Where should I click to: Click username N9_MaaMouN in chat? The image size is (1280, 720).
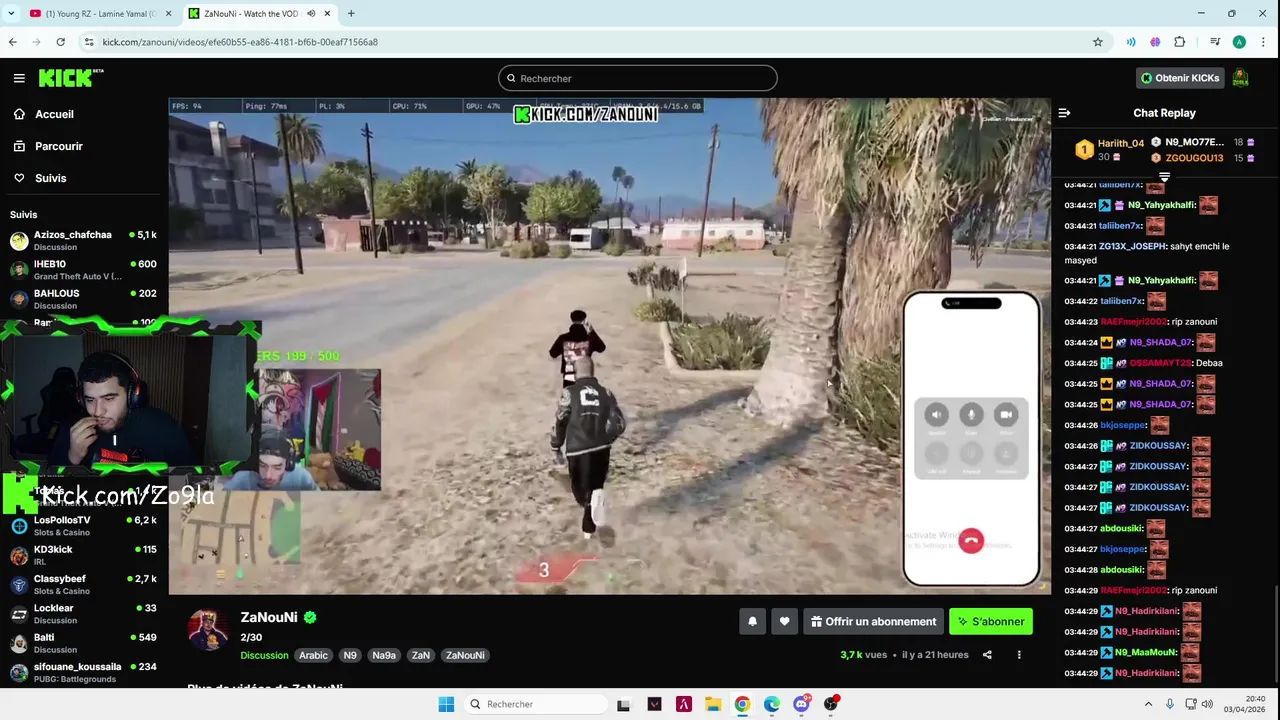(1146, 652)
